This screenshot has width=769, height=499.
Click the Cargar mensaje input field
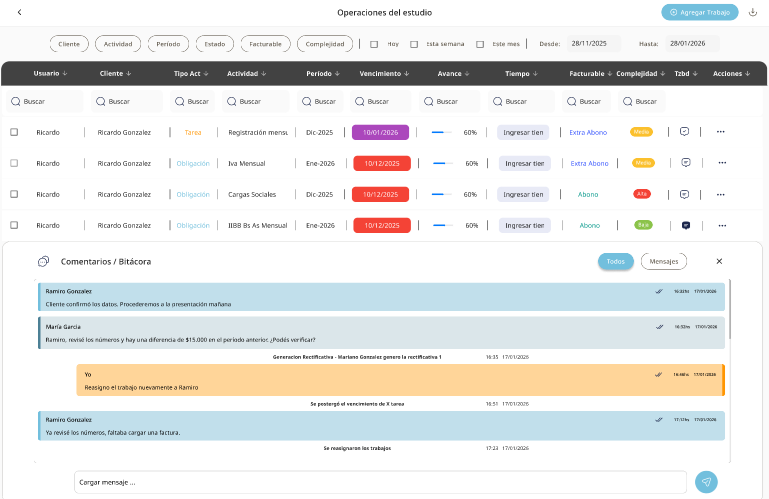point(380,482)
